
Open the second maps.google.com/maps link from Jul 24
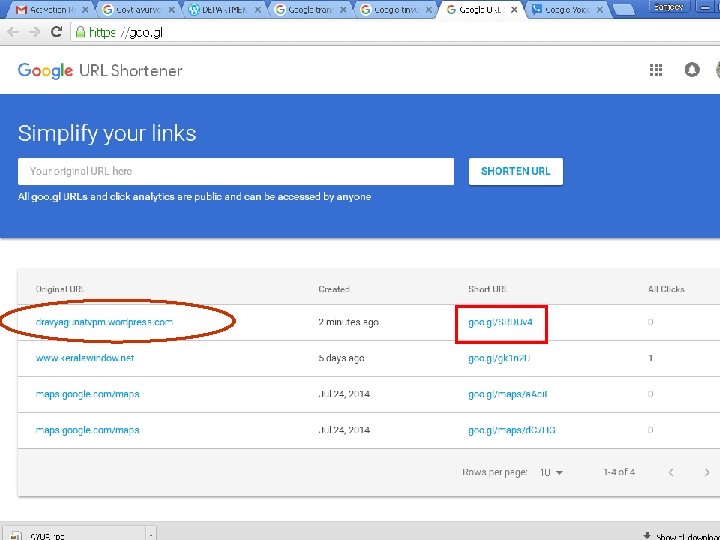click(x=87, y=430)
